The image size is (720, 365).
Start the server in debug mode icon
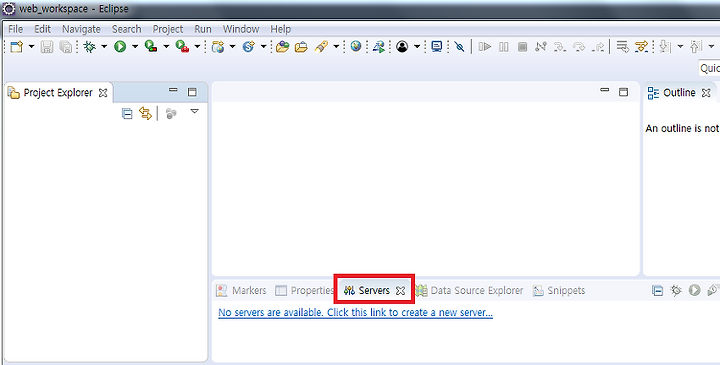click(x=676, y=290)
